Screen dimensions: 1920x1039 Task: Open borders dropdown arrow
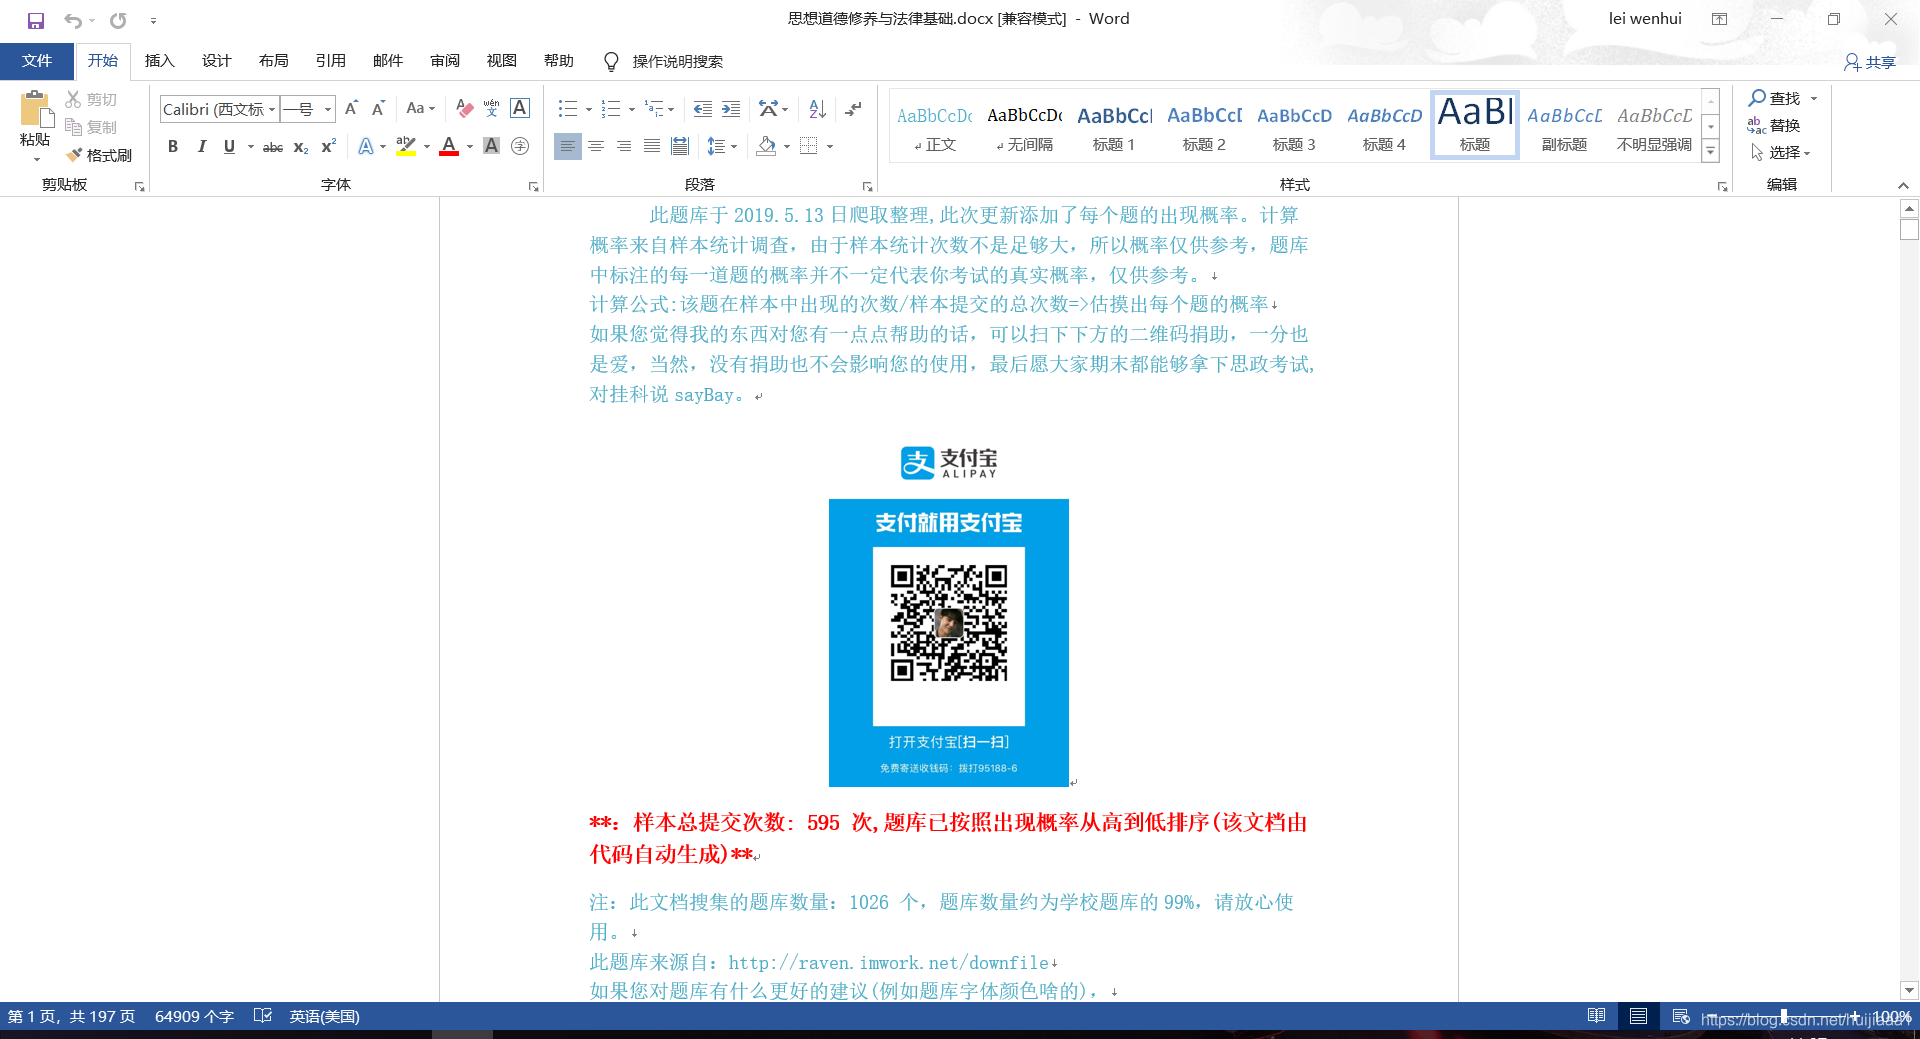[x=830, y=147]
